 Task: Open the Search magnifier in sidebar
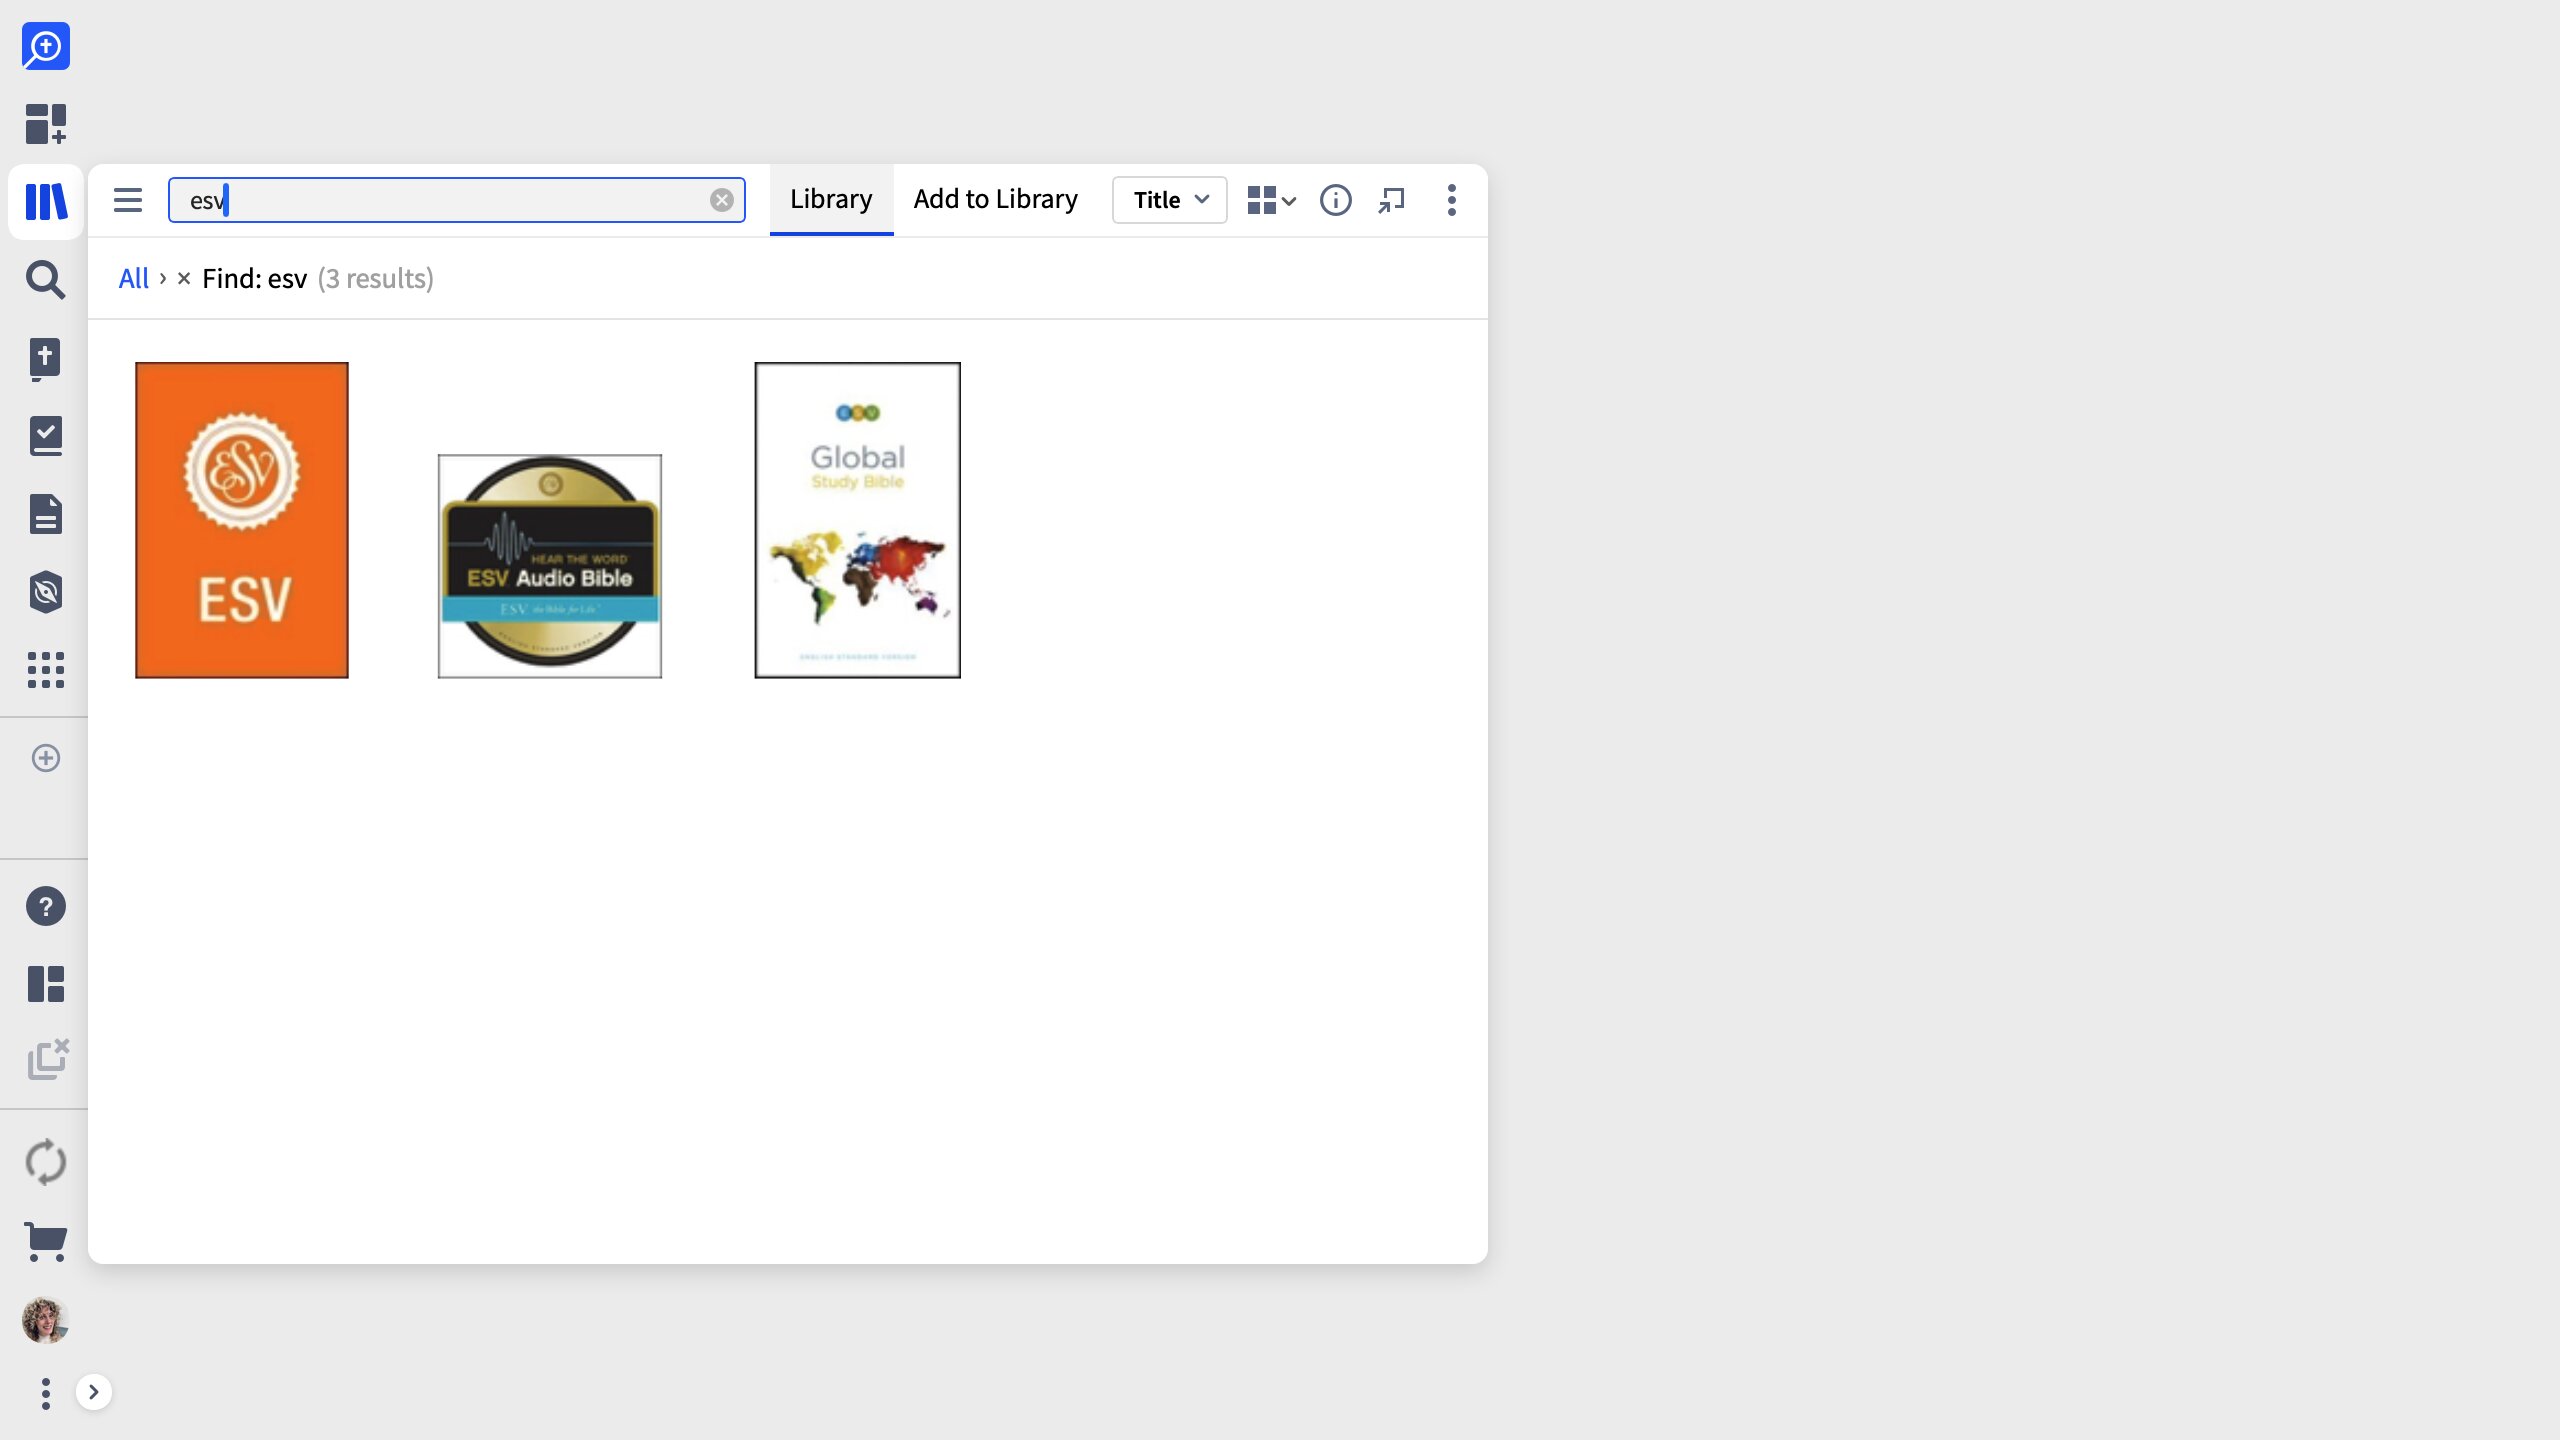[x=46, y=280]
